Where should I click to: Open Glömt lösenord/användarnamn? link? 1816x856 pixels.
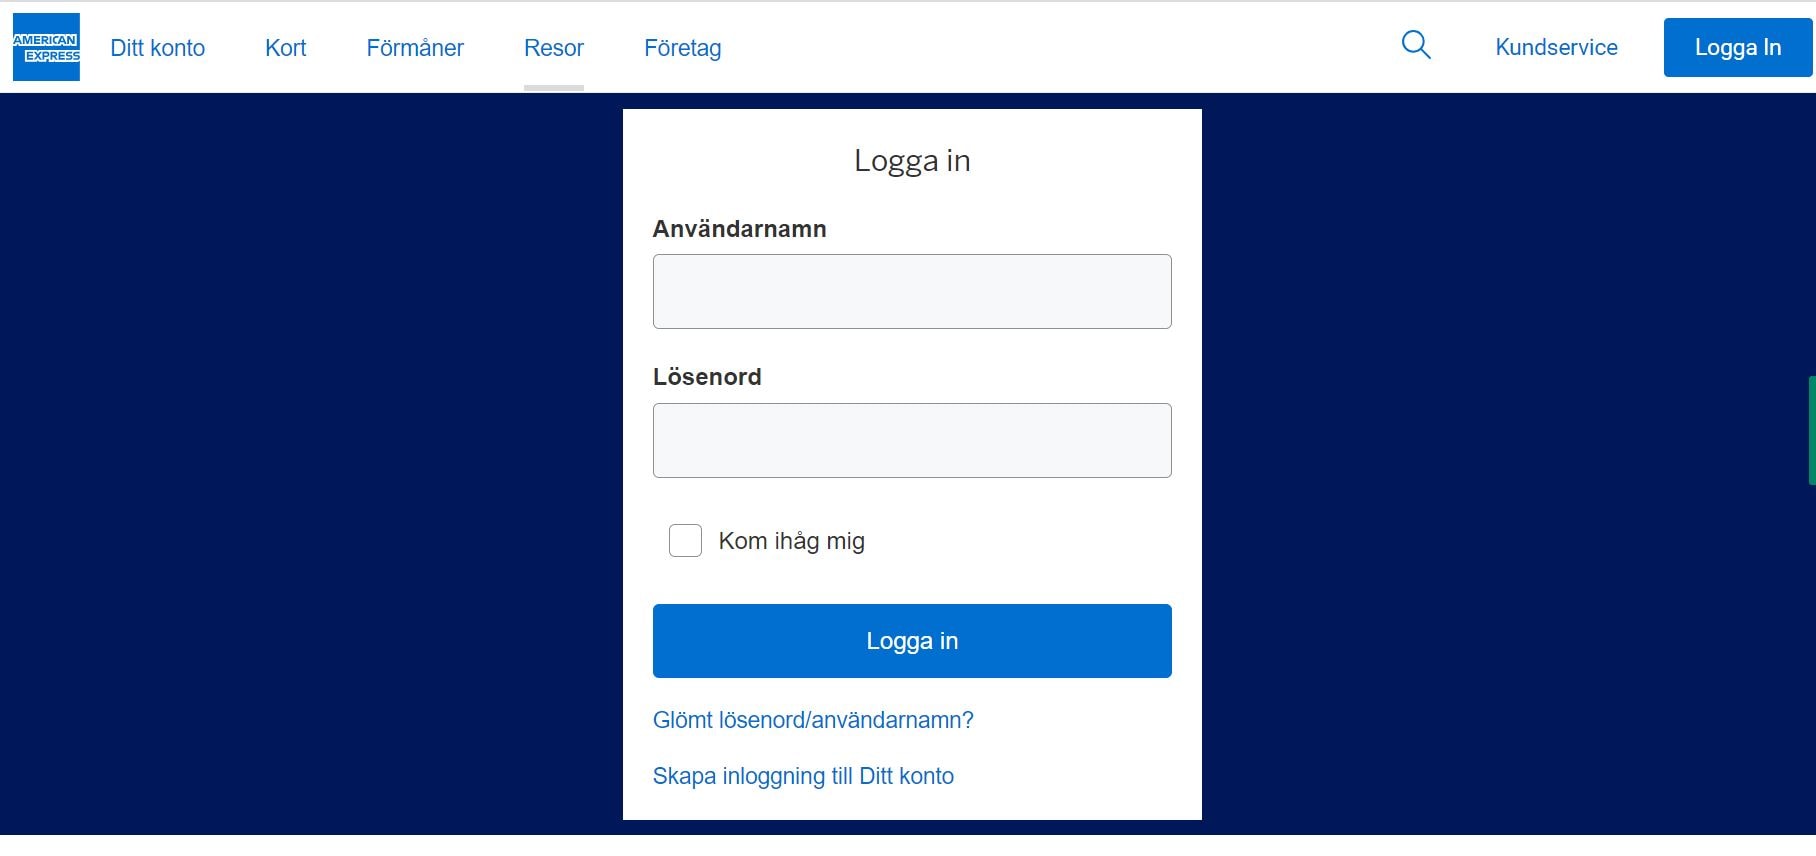[x=812, y=720]
